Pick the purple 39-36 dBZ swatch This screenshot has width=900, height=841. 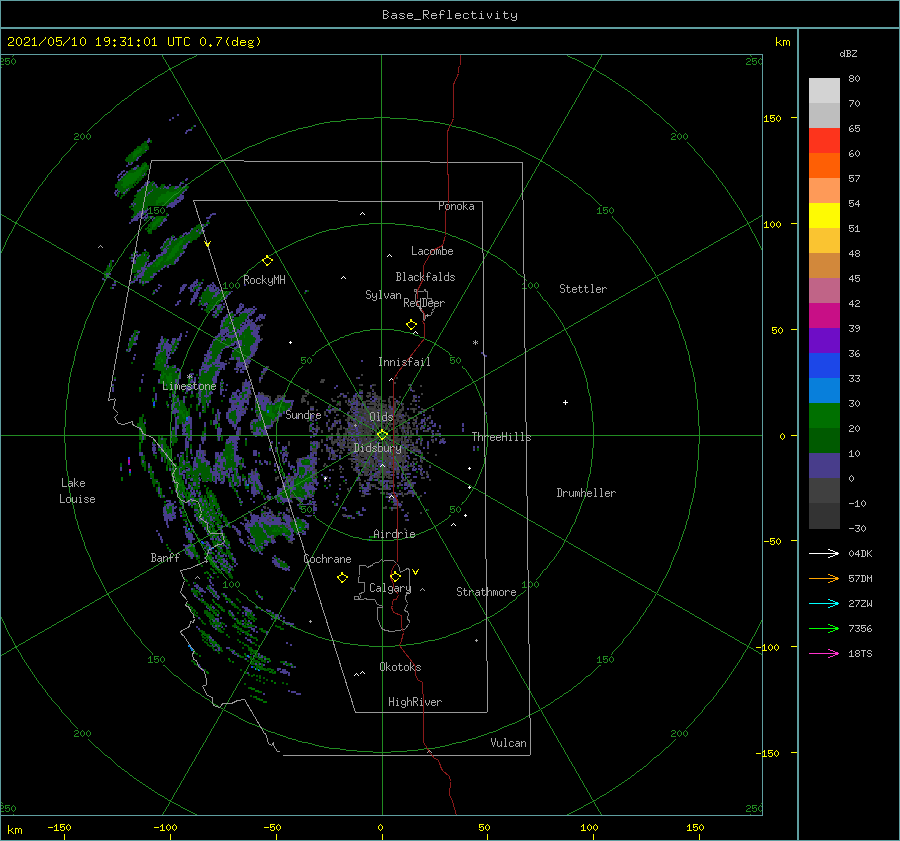824,341
